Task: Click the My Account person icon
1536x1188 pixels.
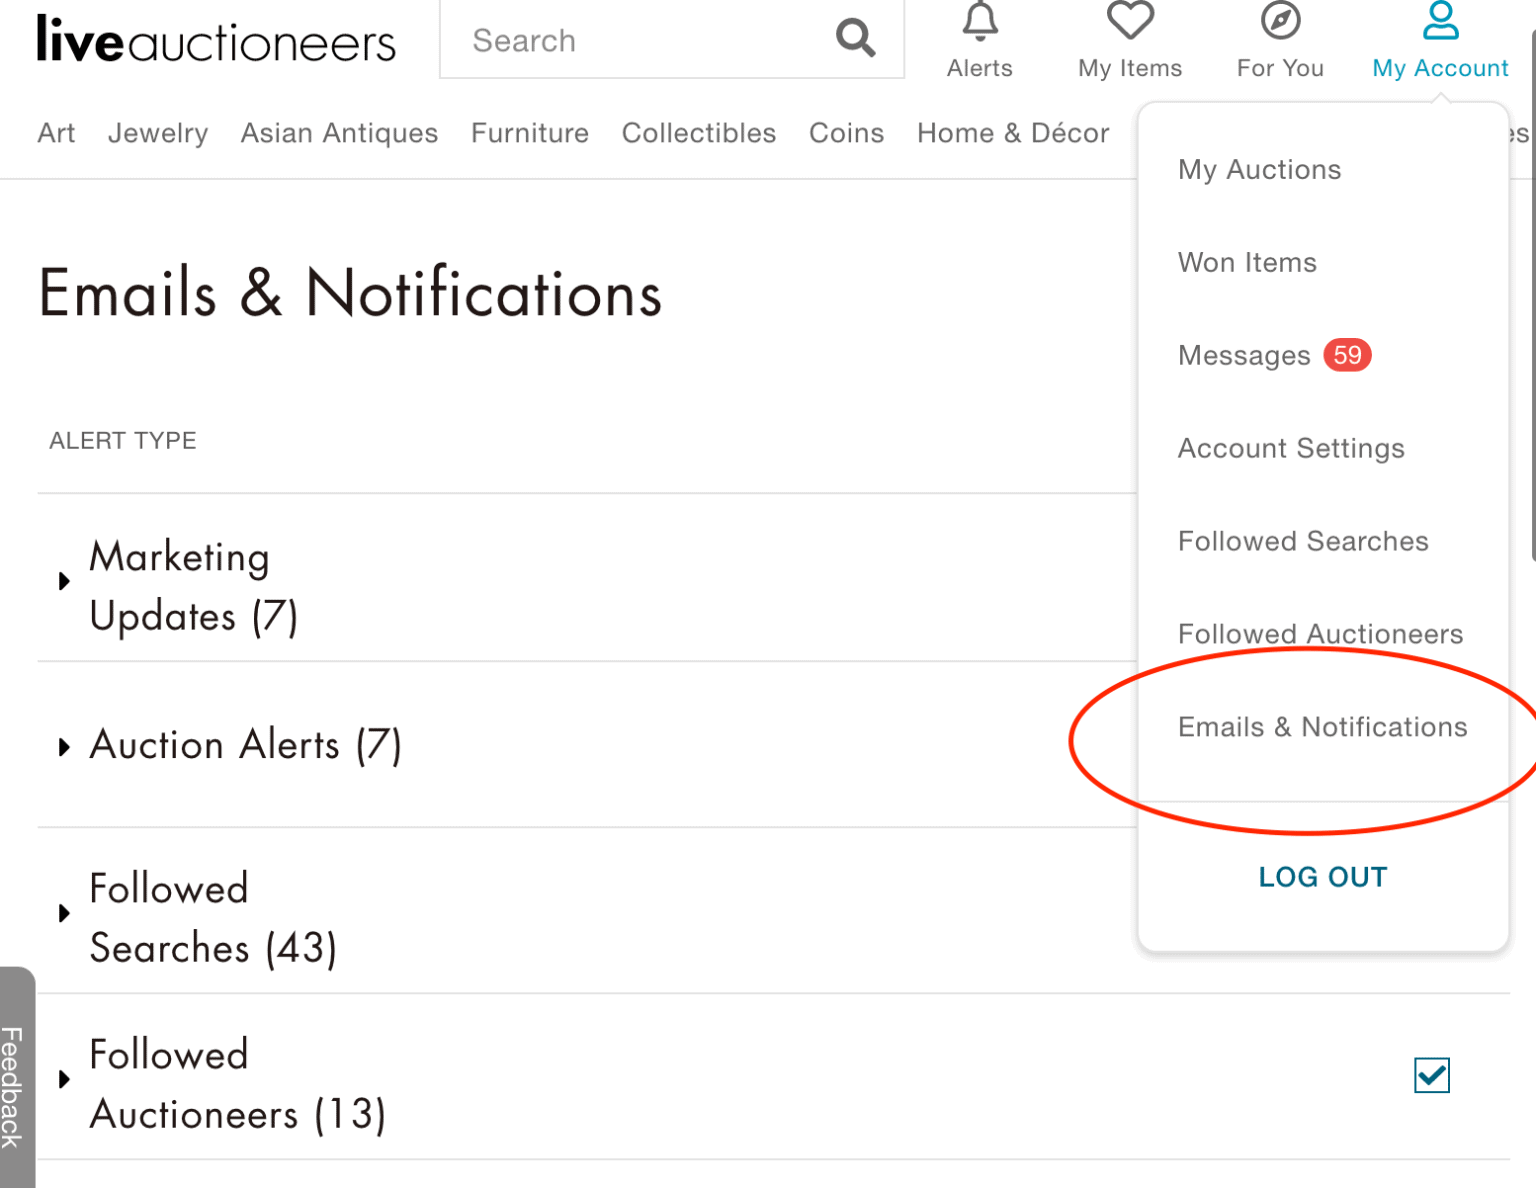Action: point(1439,22)
